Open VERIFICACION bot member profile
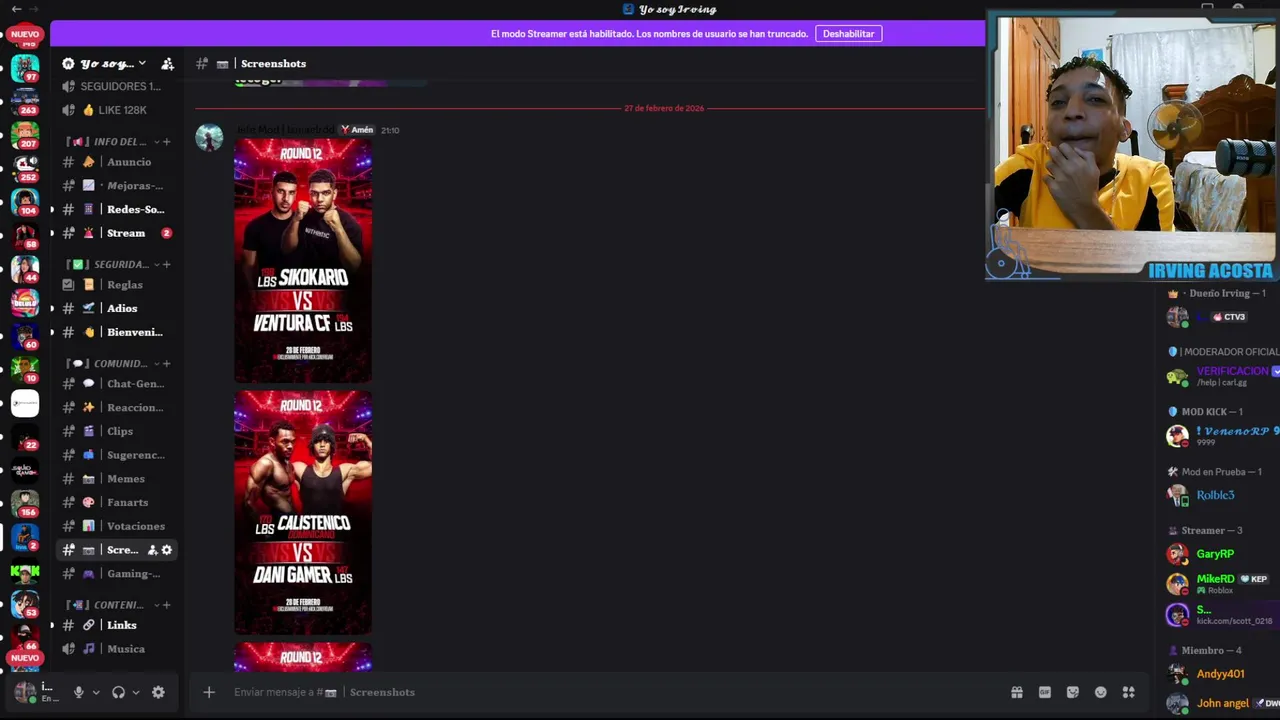The height and width of the screenshot is (720, 1280). click(x=1222, y=376)
